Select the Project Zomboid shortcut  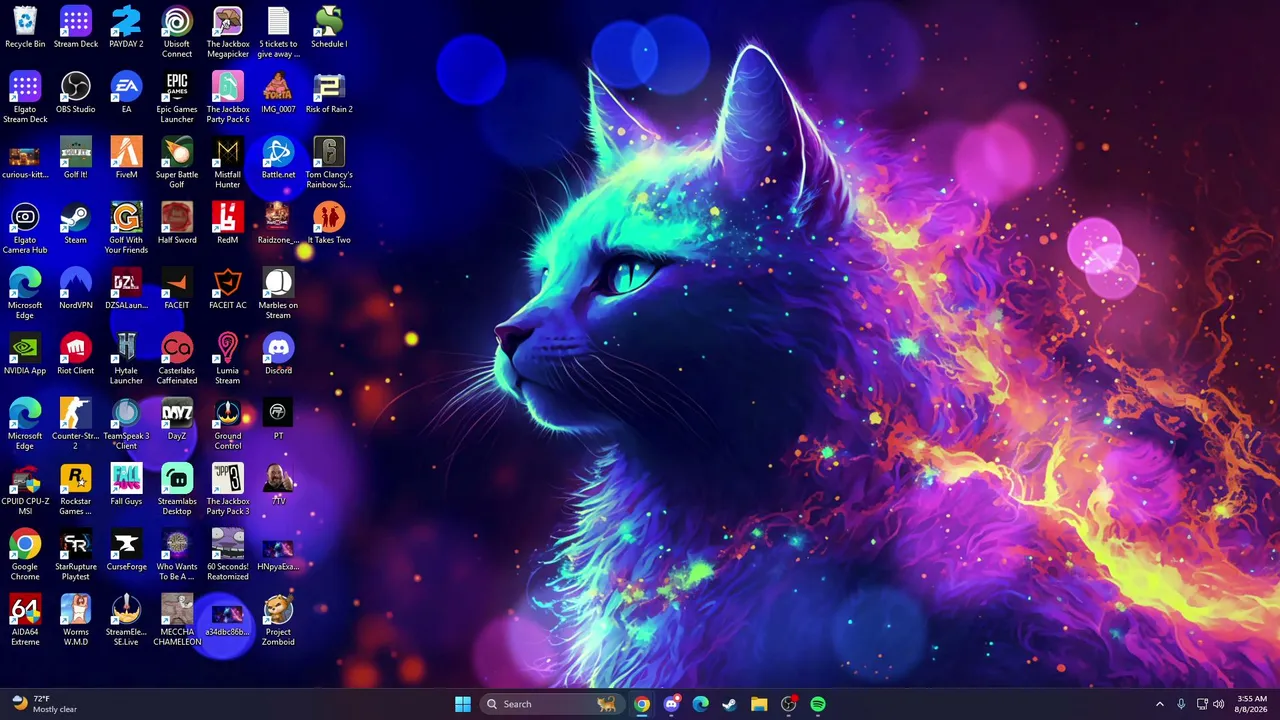(278, 620)
